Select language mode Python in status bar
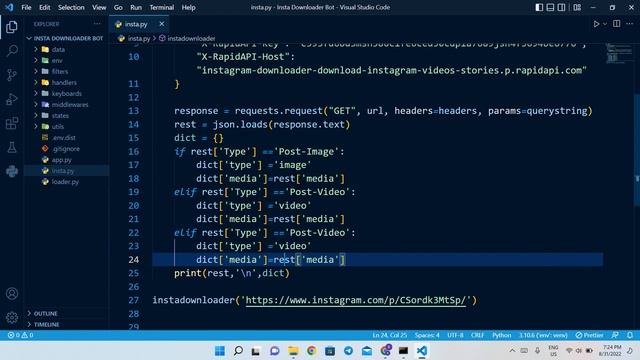 [502, 335]
